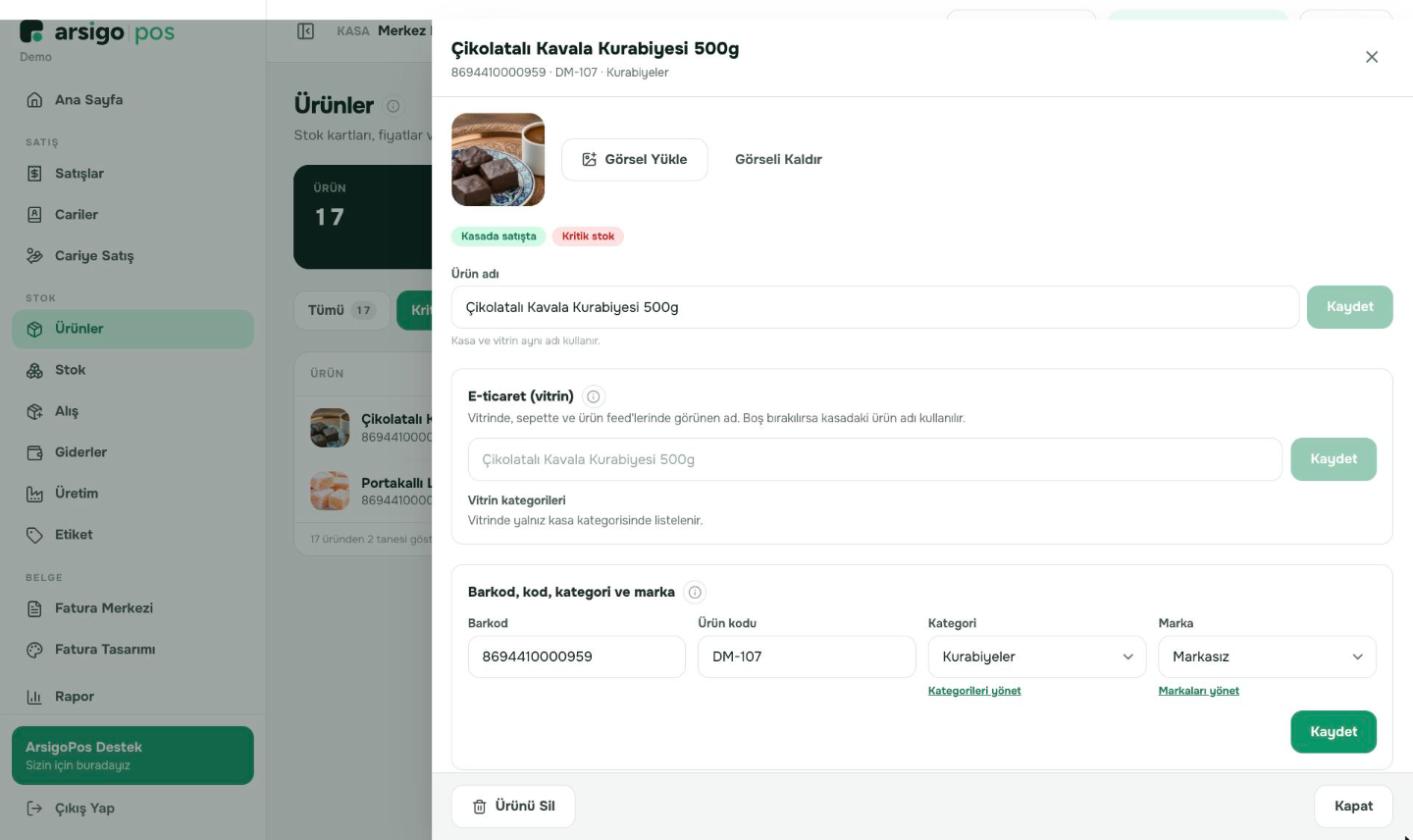Screen dimensions: 1413x840
Task: Click the Rapor bar chart icon
Action: [35, 697]
